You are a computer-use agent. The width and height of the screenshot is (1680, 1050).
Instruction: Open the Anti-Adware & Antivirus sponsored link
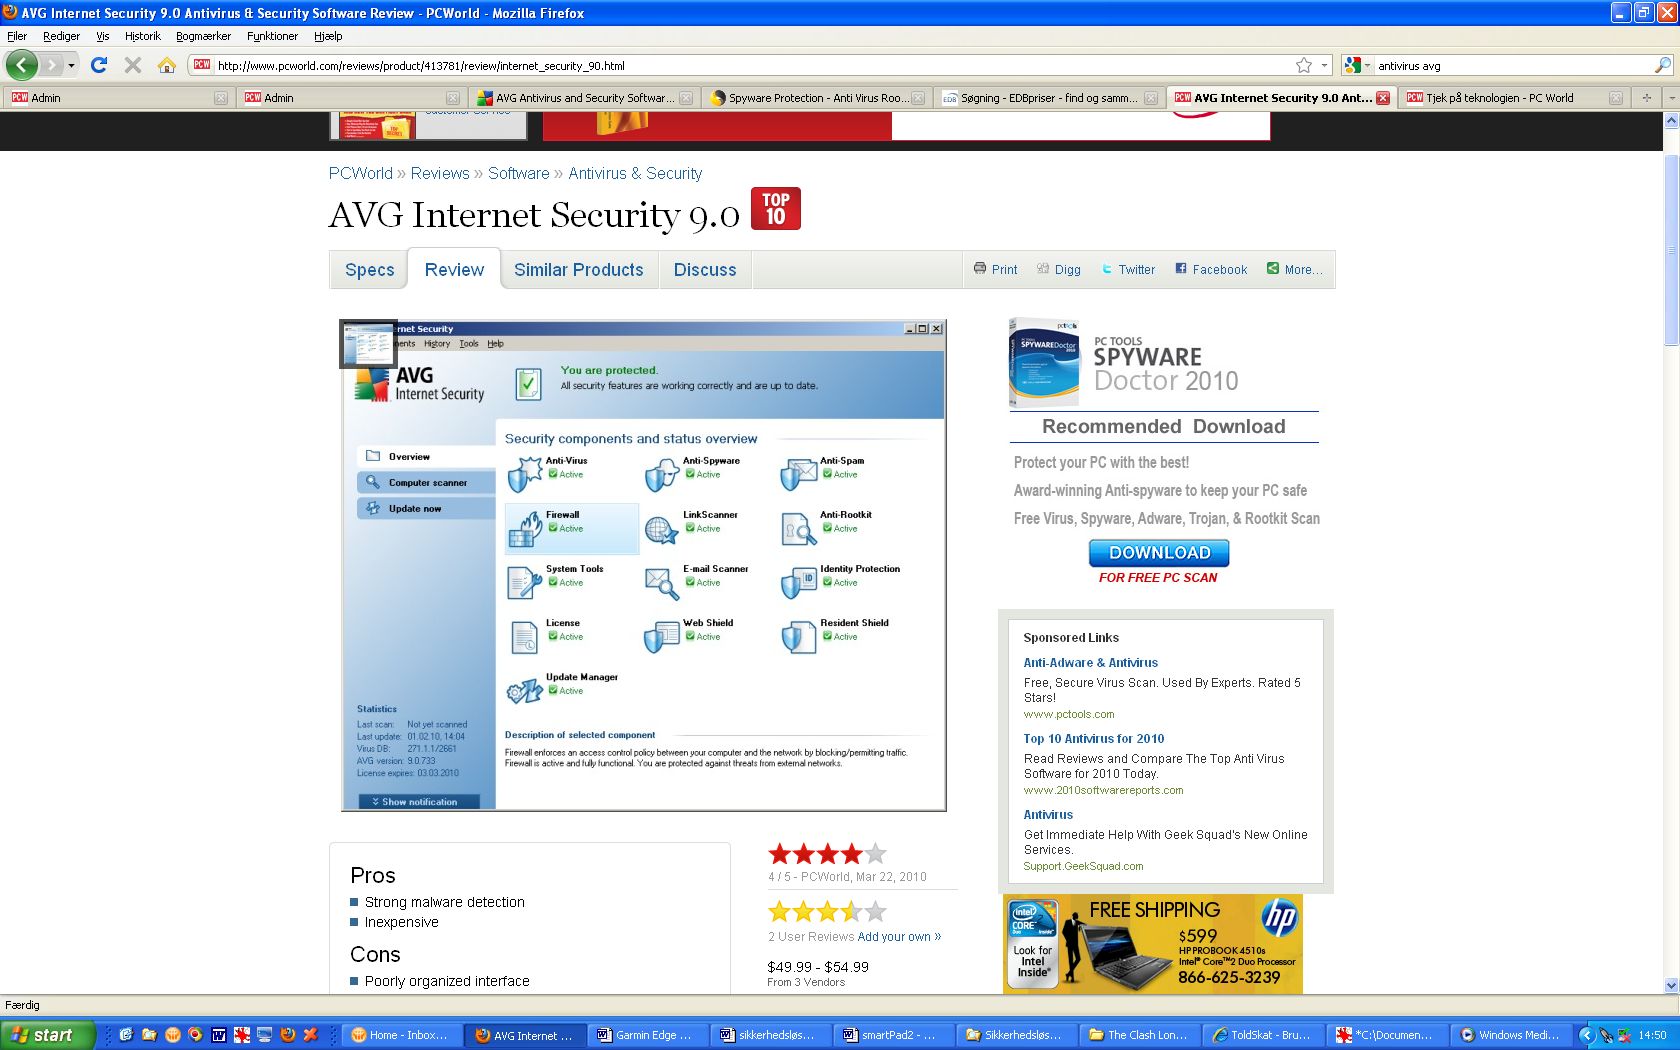pos(1090,663)
